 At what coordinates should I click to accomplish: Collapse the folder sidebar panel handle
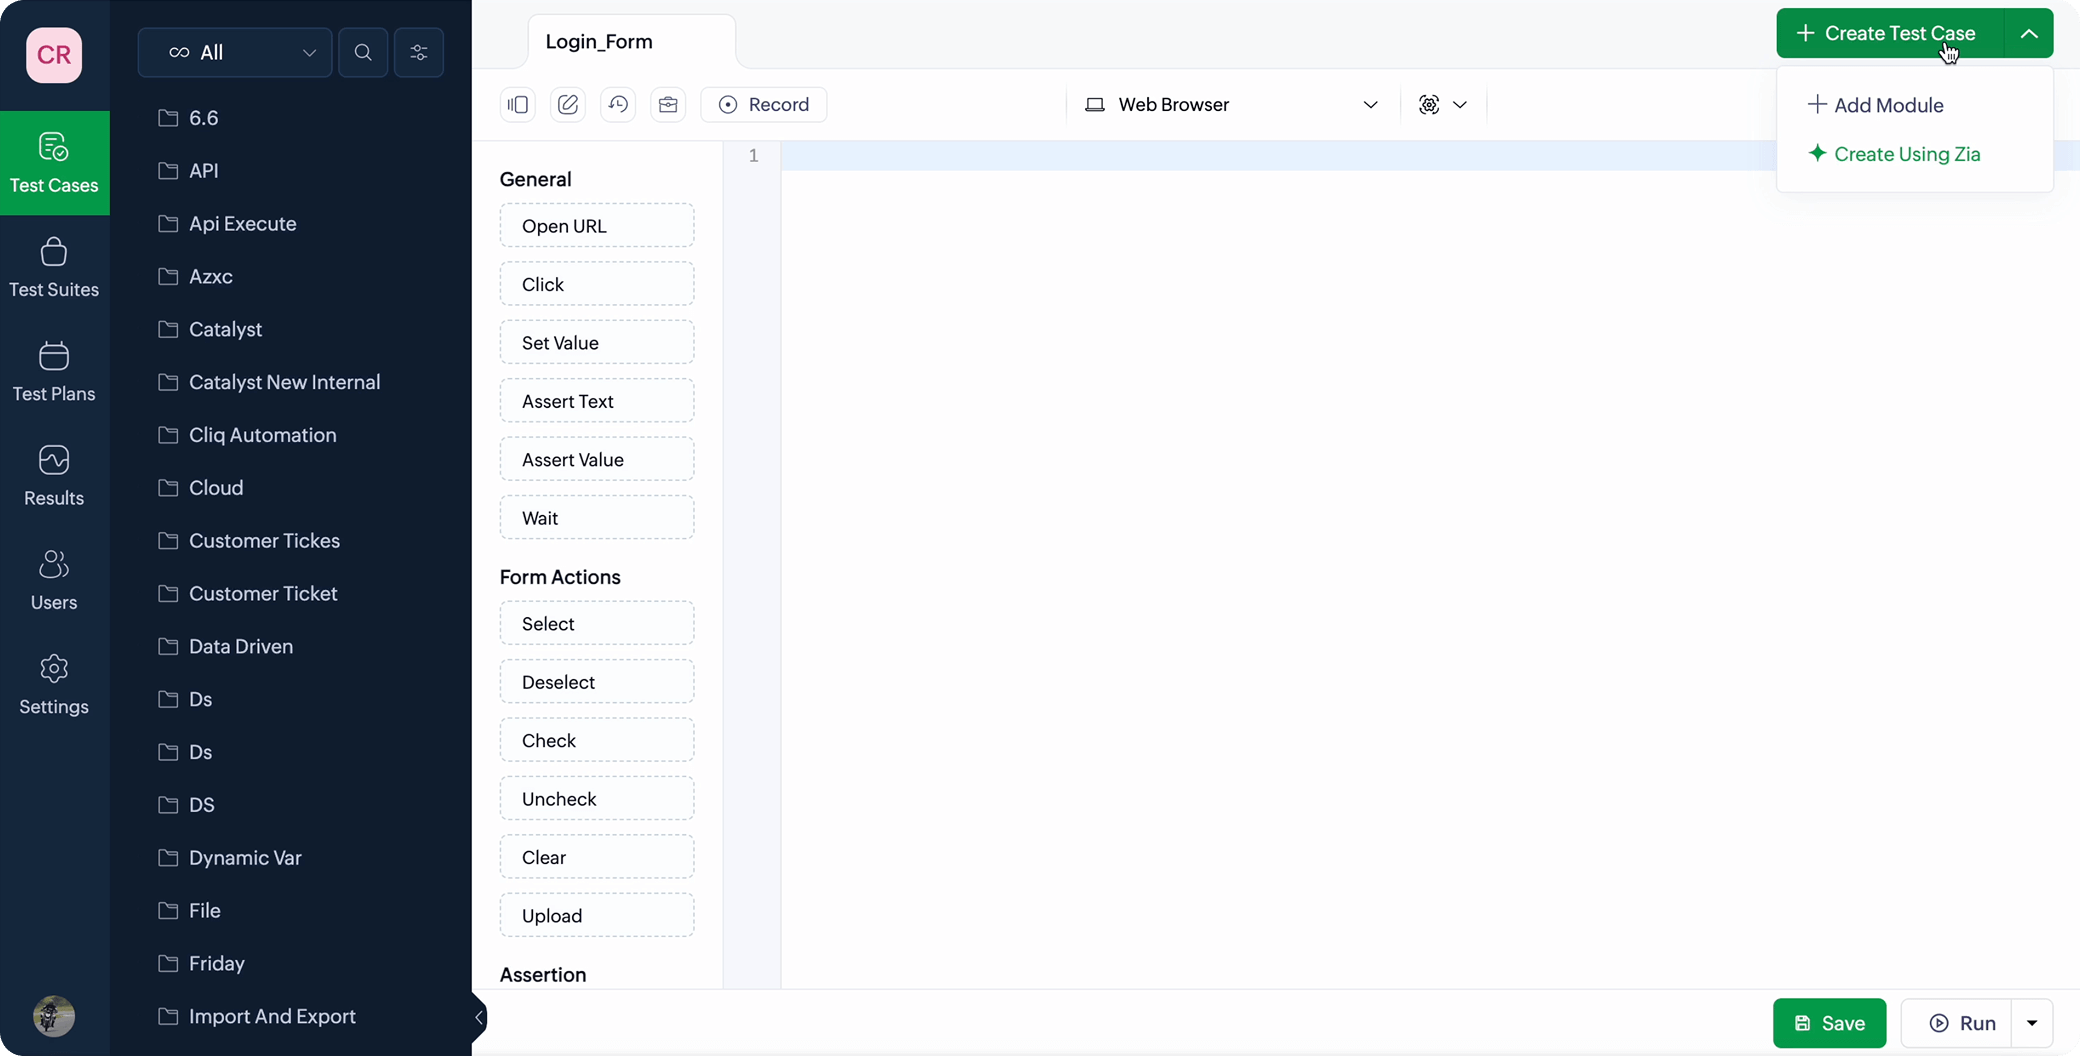pyautogui.click(x=479, y=1018)
